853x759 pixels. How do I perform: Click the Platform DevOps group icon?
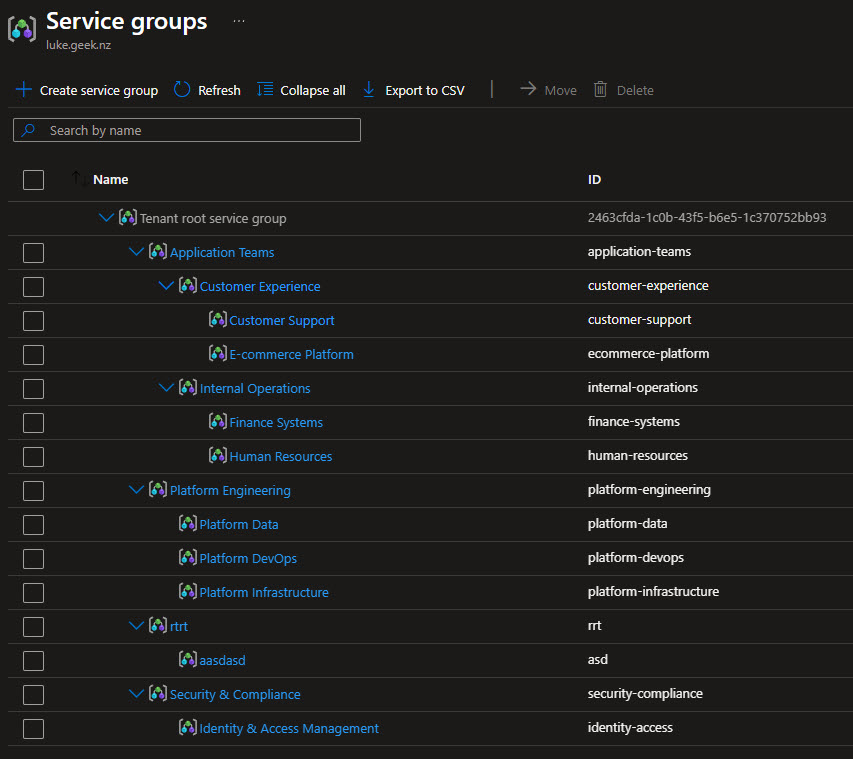coord(188,557)
